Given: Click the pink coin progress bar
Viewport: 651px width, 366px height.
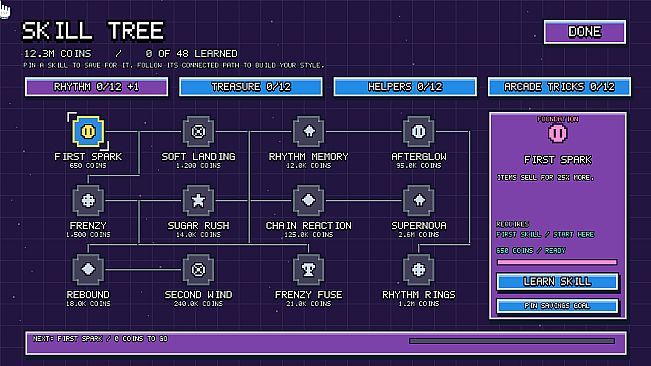Looking at the screenshot, I should pos(557,262).
